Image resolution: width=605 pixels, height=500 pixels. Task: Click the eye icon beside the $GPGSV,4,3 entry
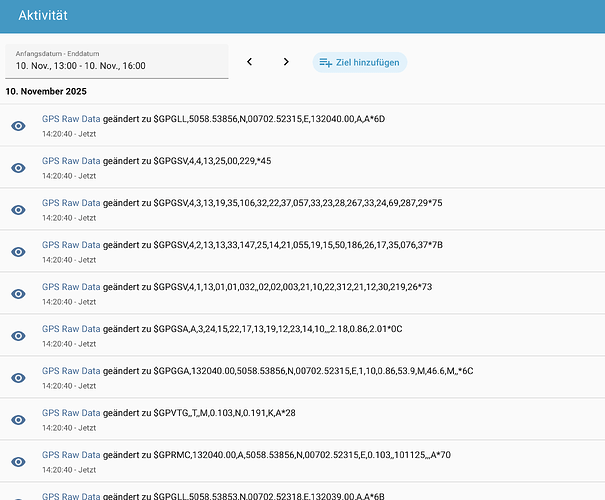tap(18, 210)
